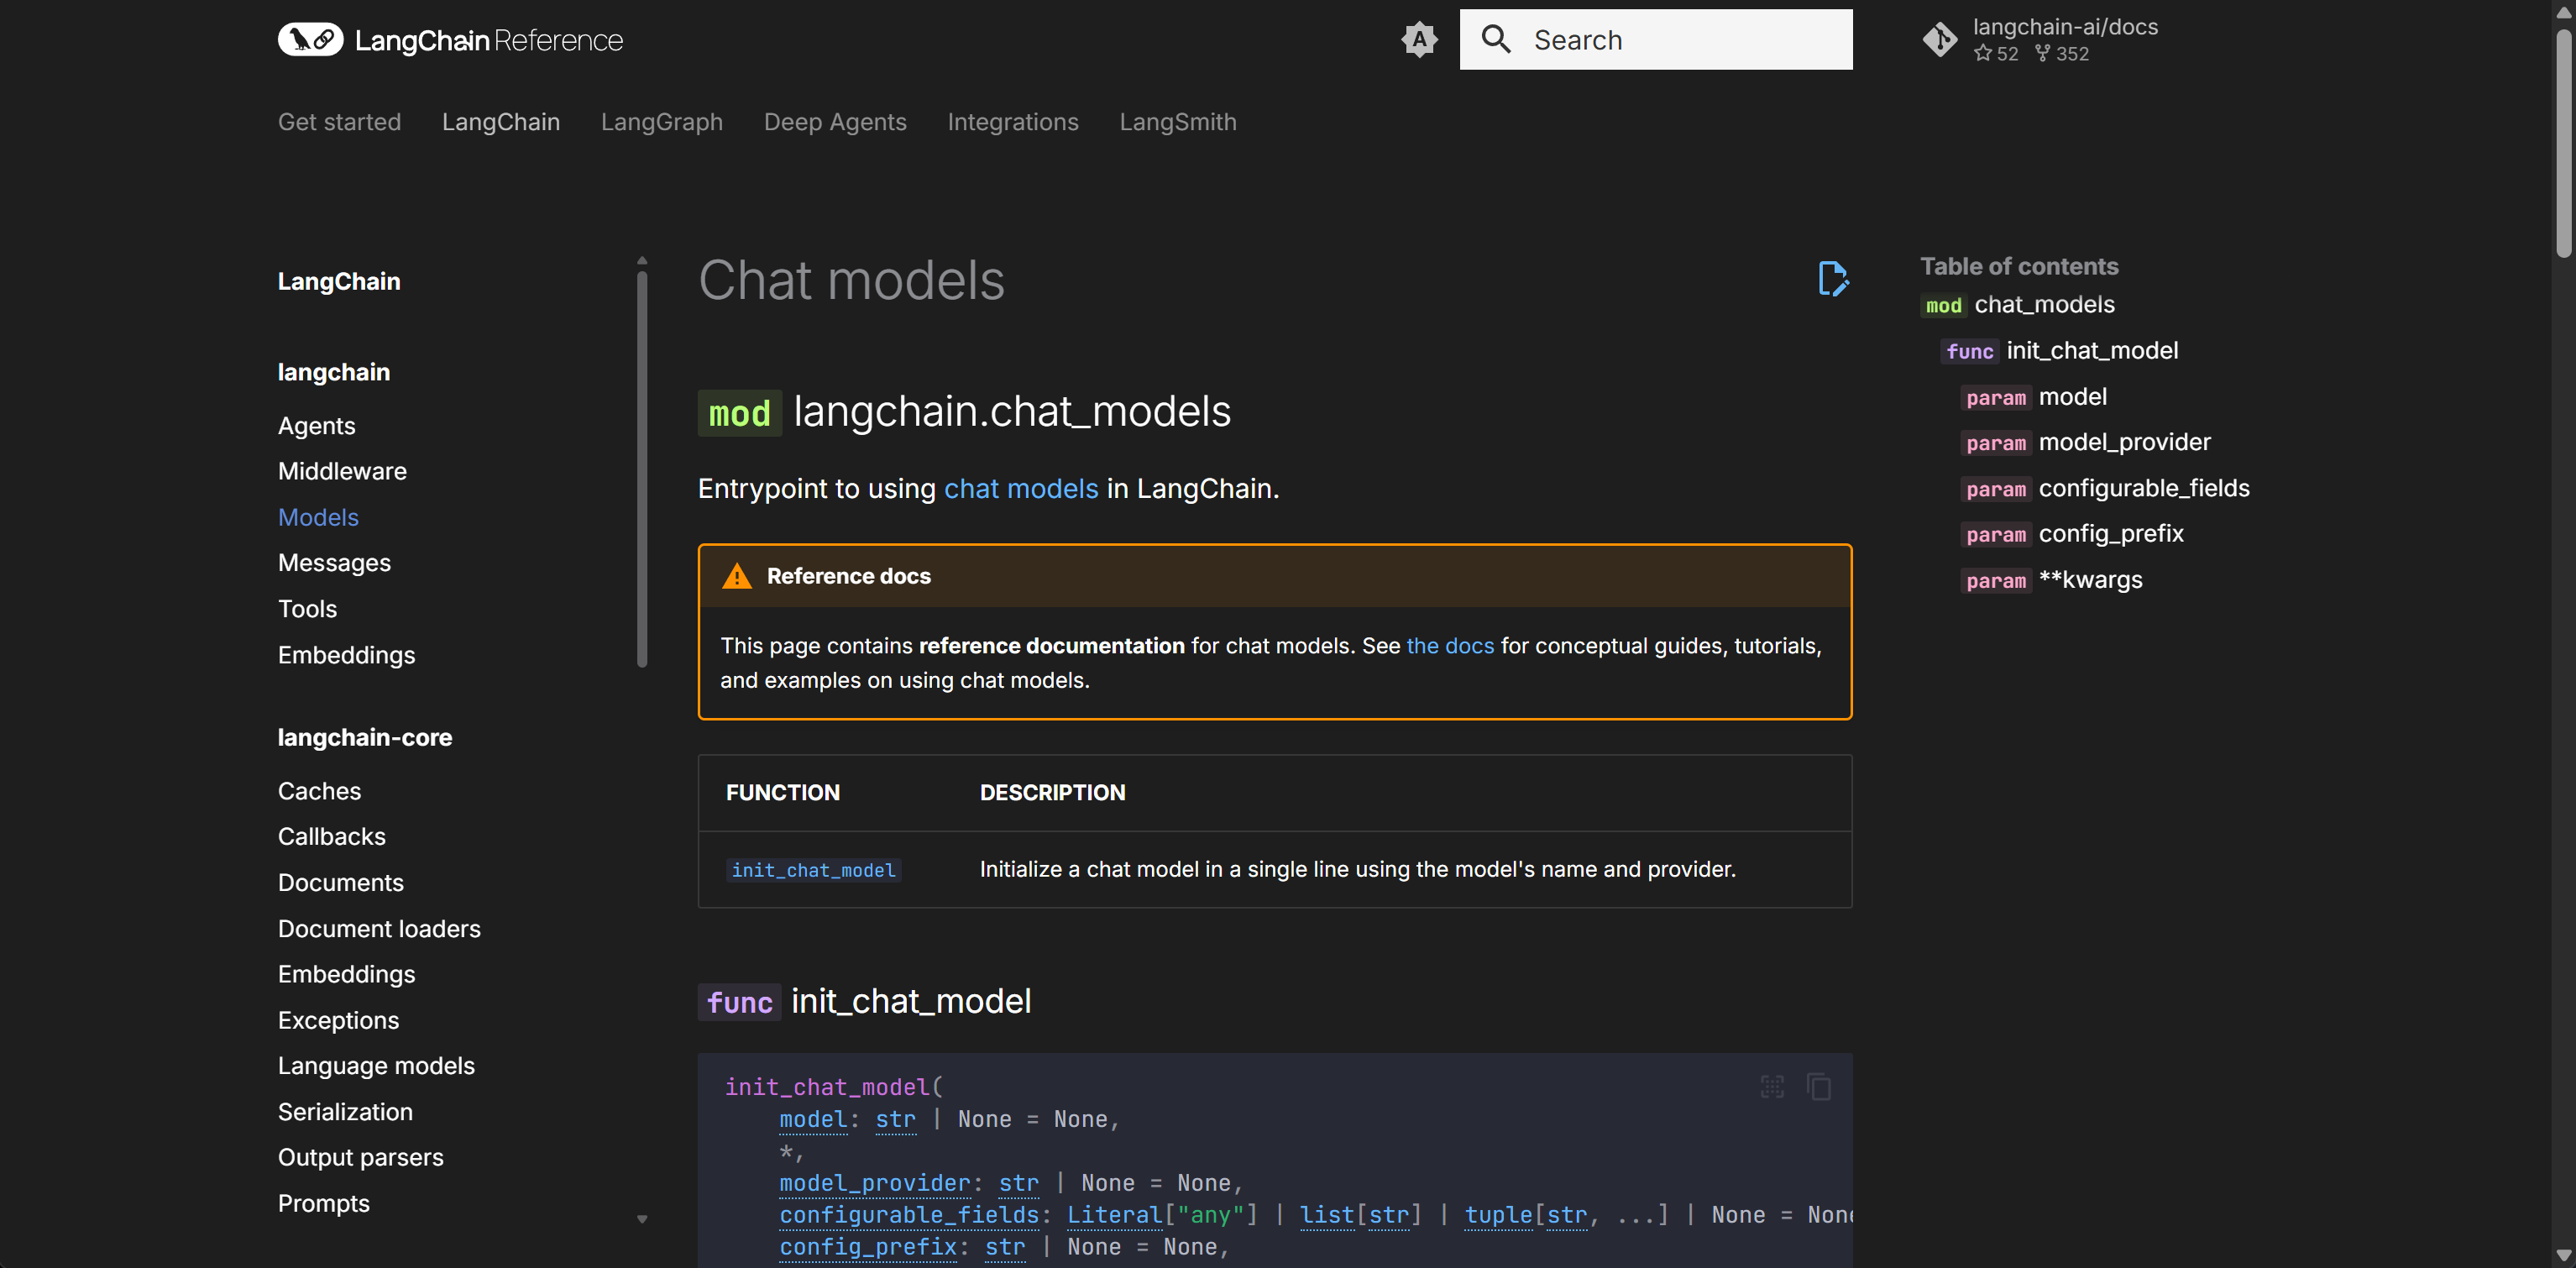The width and height of the screenshot is (2576, 1268).
Task: Click the langchain sidebar section heading
Action: pos(334,372)
